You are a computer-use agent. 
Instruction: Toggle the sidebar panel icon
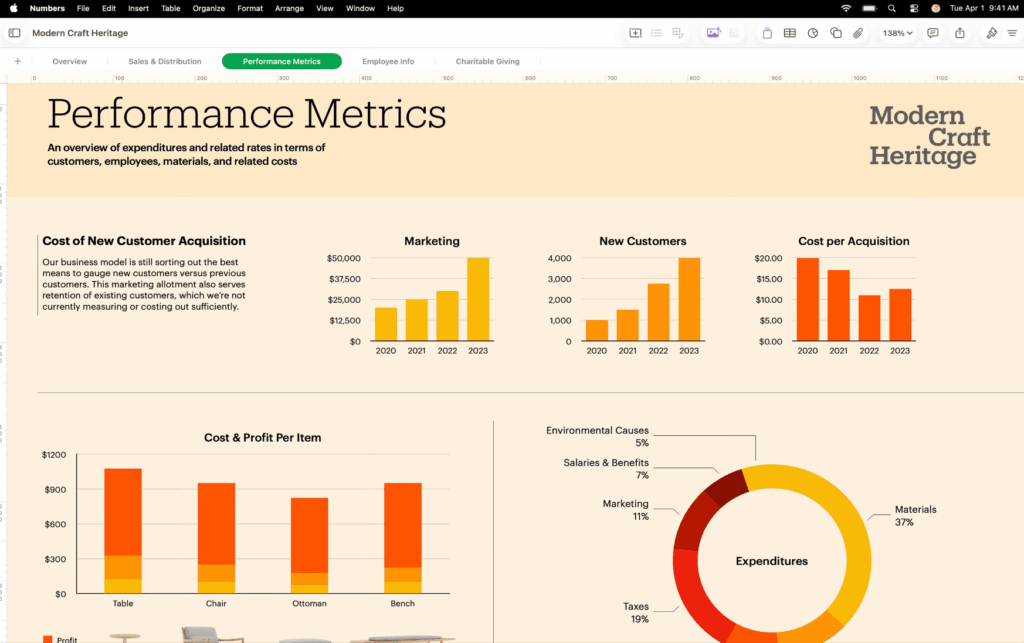(x=14, y=33)
